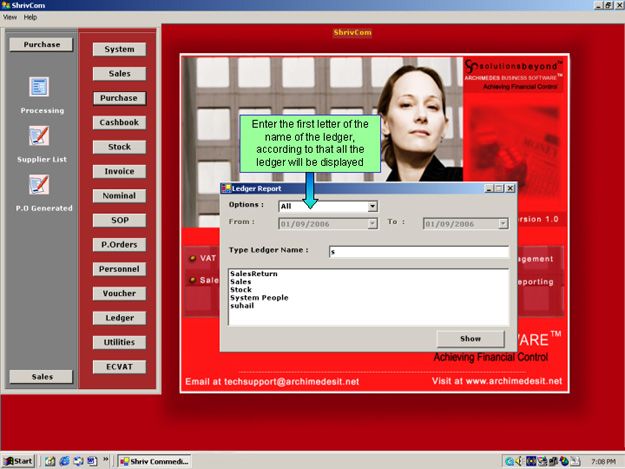The height and width of the screenshot is (469, 625).
Task: Open the Processing icon in Purchase panel
Action: pos(39,87)
